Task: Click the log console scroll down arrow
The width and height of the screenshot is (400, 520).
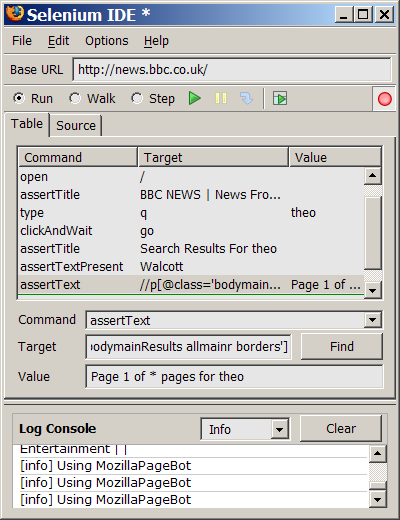Action: pos(378,499)
